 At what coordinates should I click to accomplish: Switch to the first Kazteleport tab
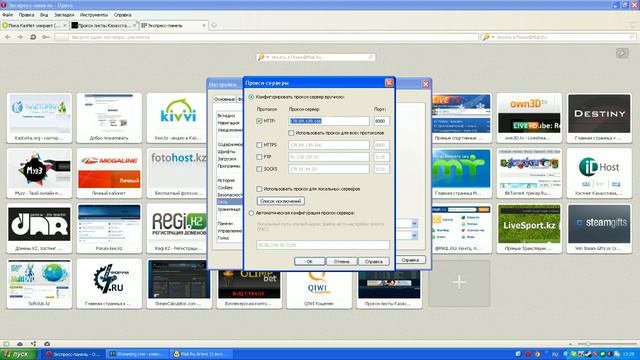tap(35, 25)
